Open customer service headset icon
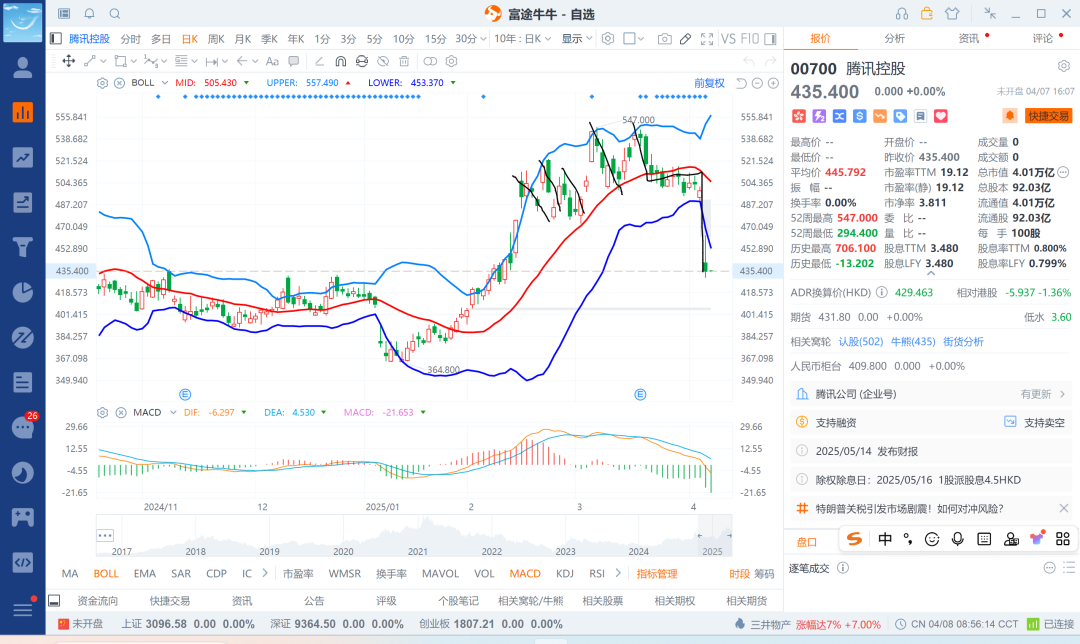Image resolution: width=1080 pixels, height=644 pixels. pyautogui.click(x=902, y=13)
